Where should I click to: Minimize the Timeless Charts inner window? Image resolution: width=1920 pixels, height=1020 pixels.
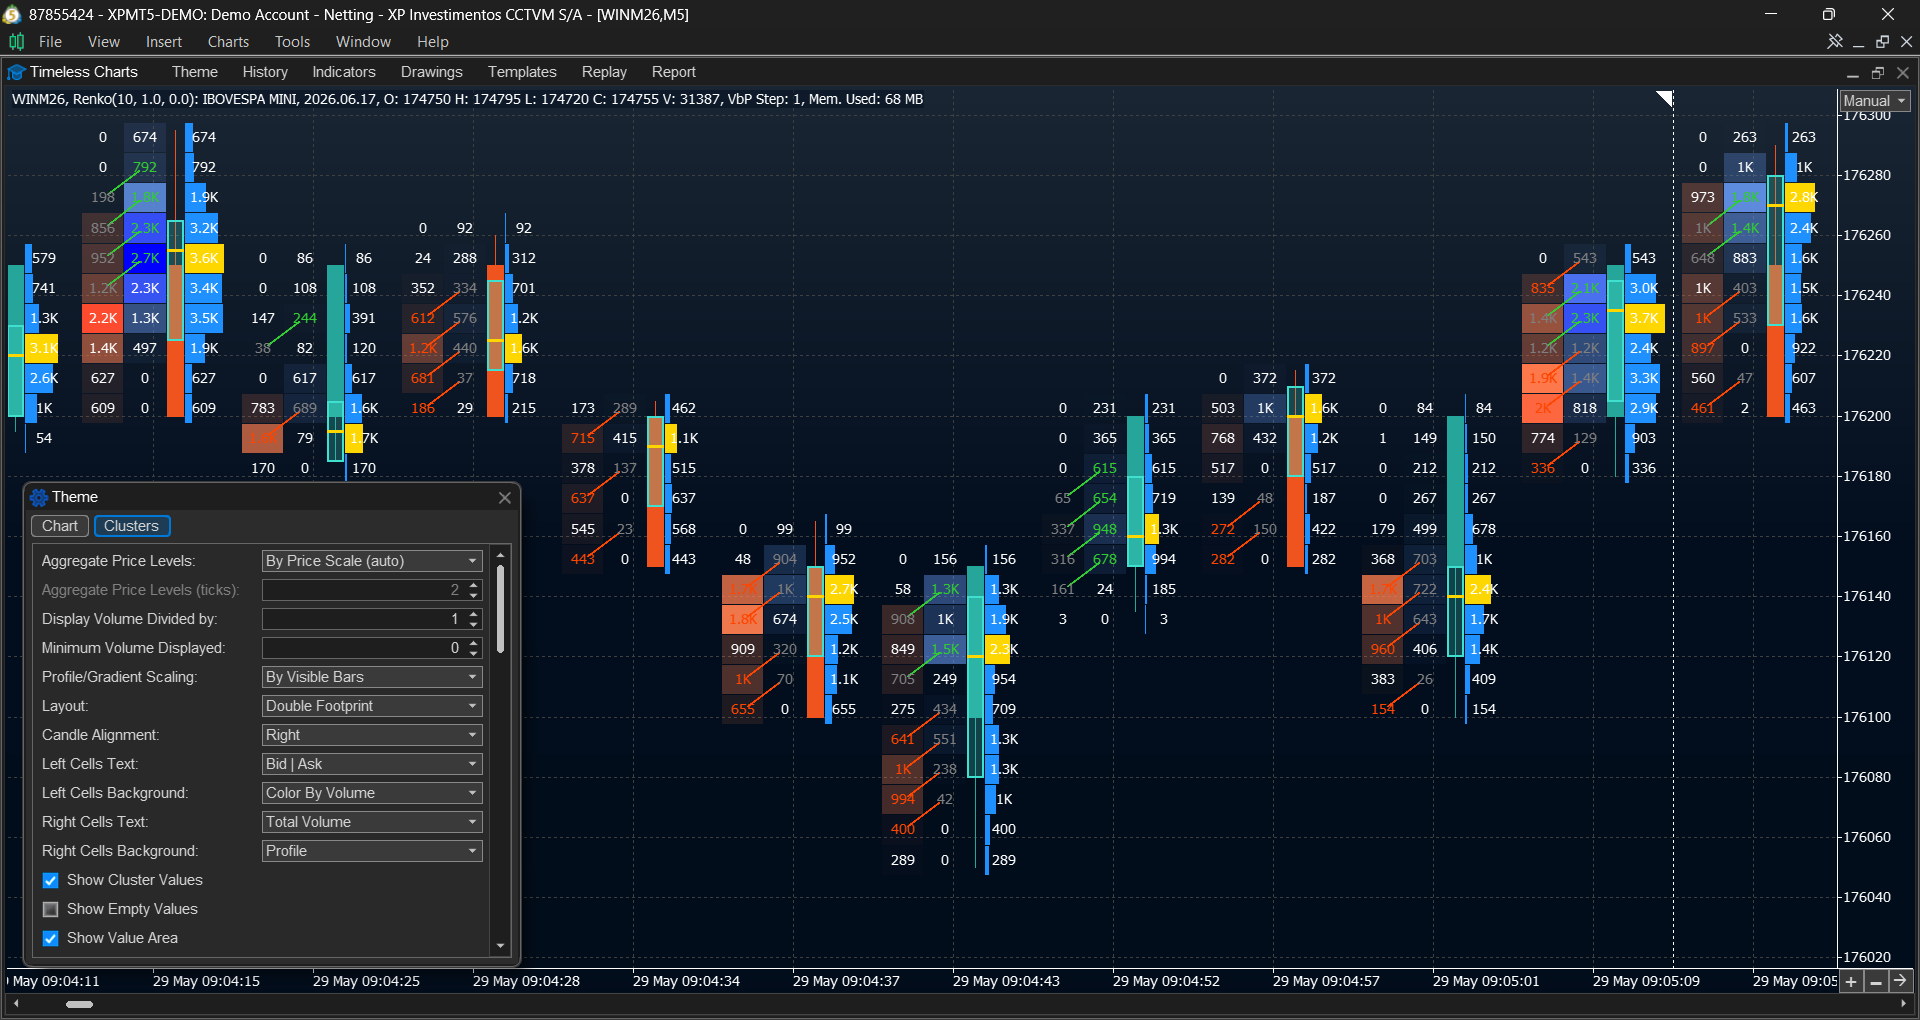coord(1853,73)
